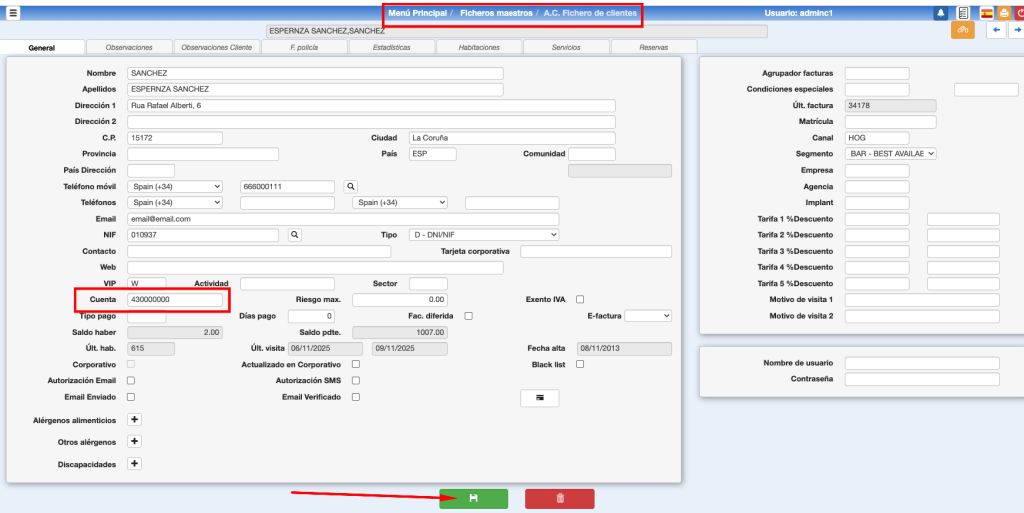Open the hamburger menu at top left
The image size is (1024, 513).
13,13
